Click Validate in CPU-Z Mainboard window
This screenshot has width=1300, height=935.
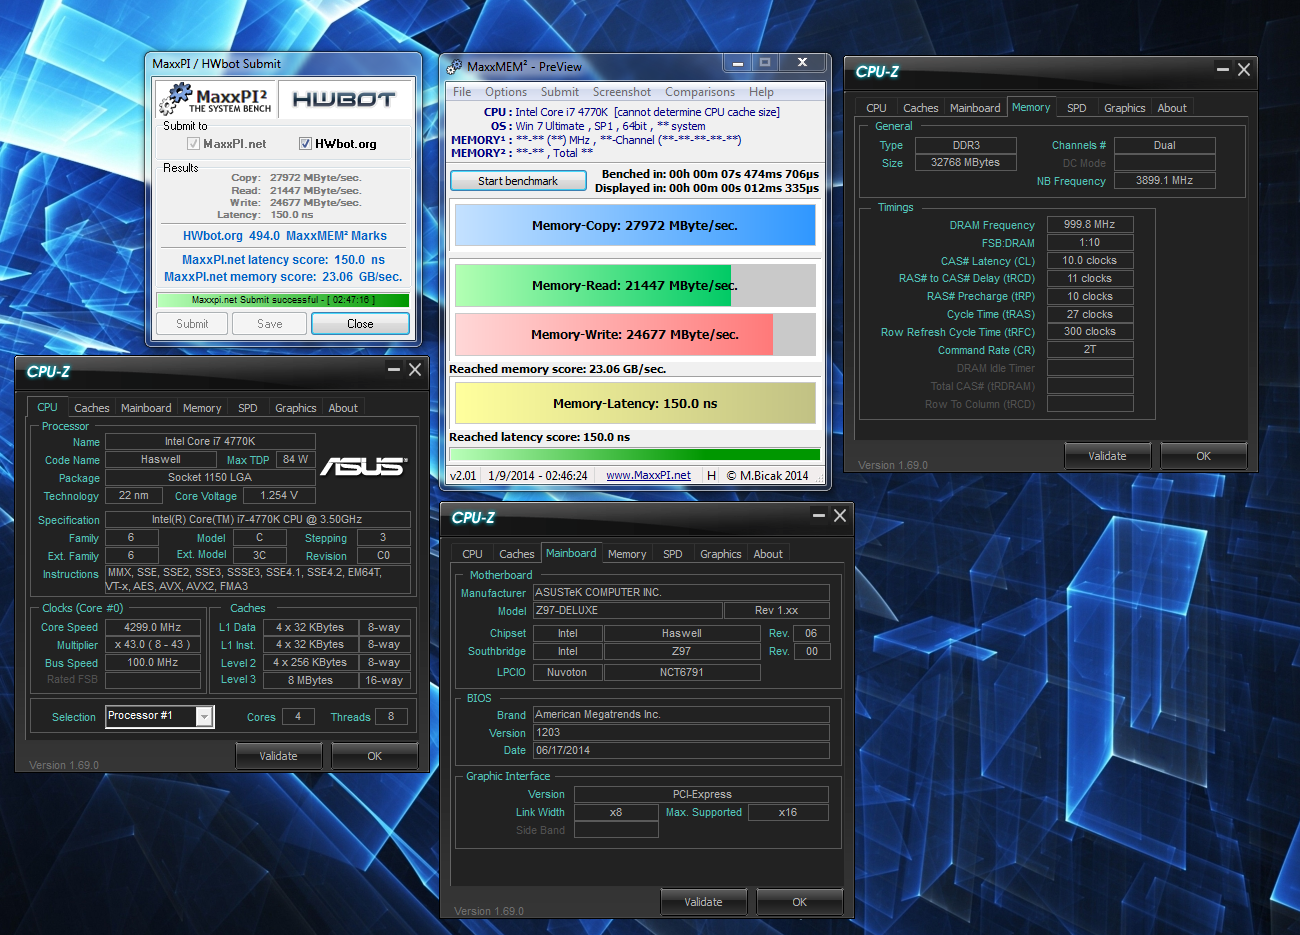pos(703,902)
